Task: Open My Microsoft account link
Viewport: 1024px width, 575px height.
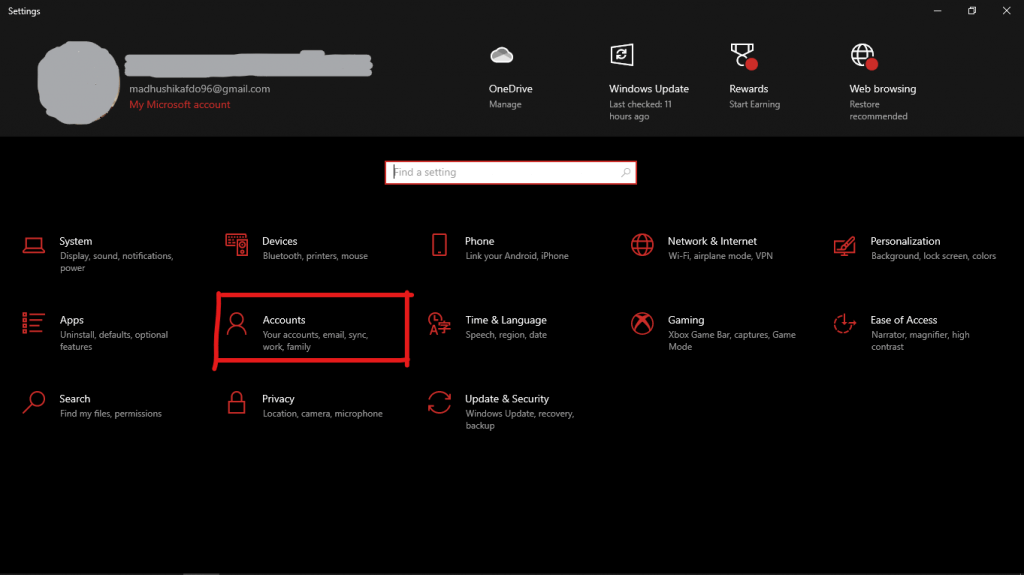Action: (180, 105)
